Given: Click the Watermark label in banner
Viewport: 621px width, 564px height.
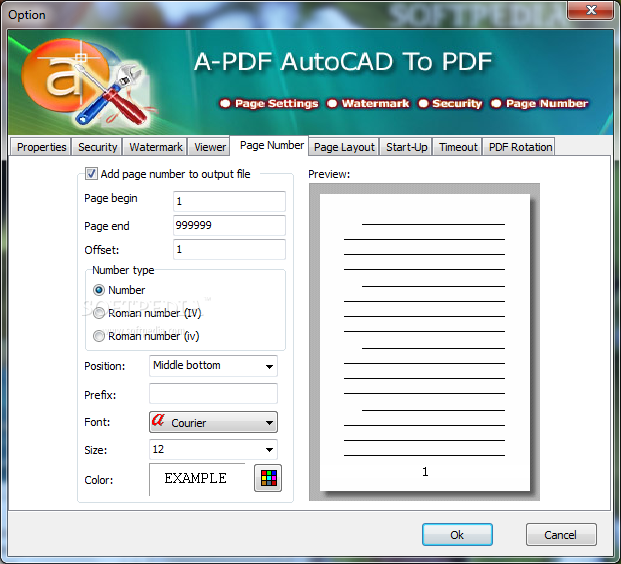Looking at the screenshot, I should [x=375, y=103].
